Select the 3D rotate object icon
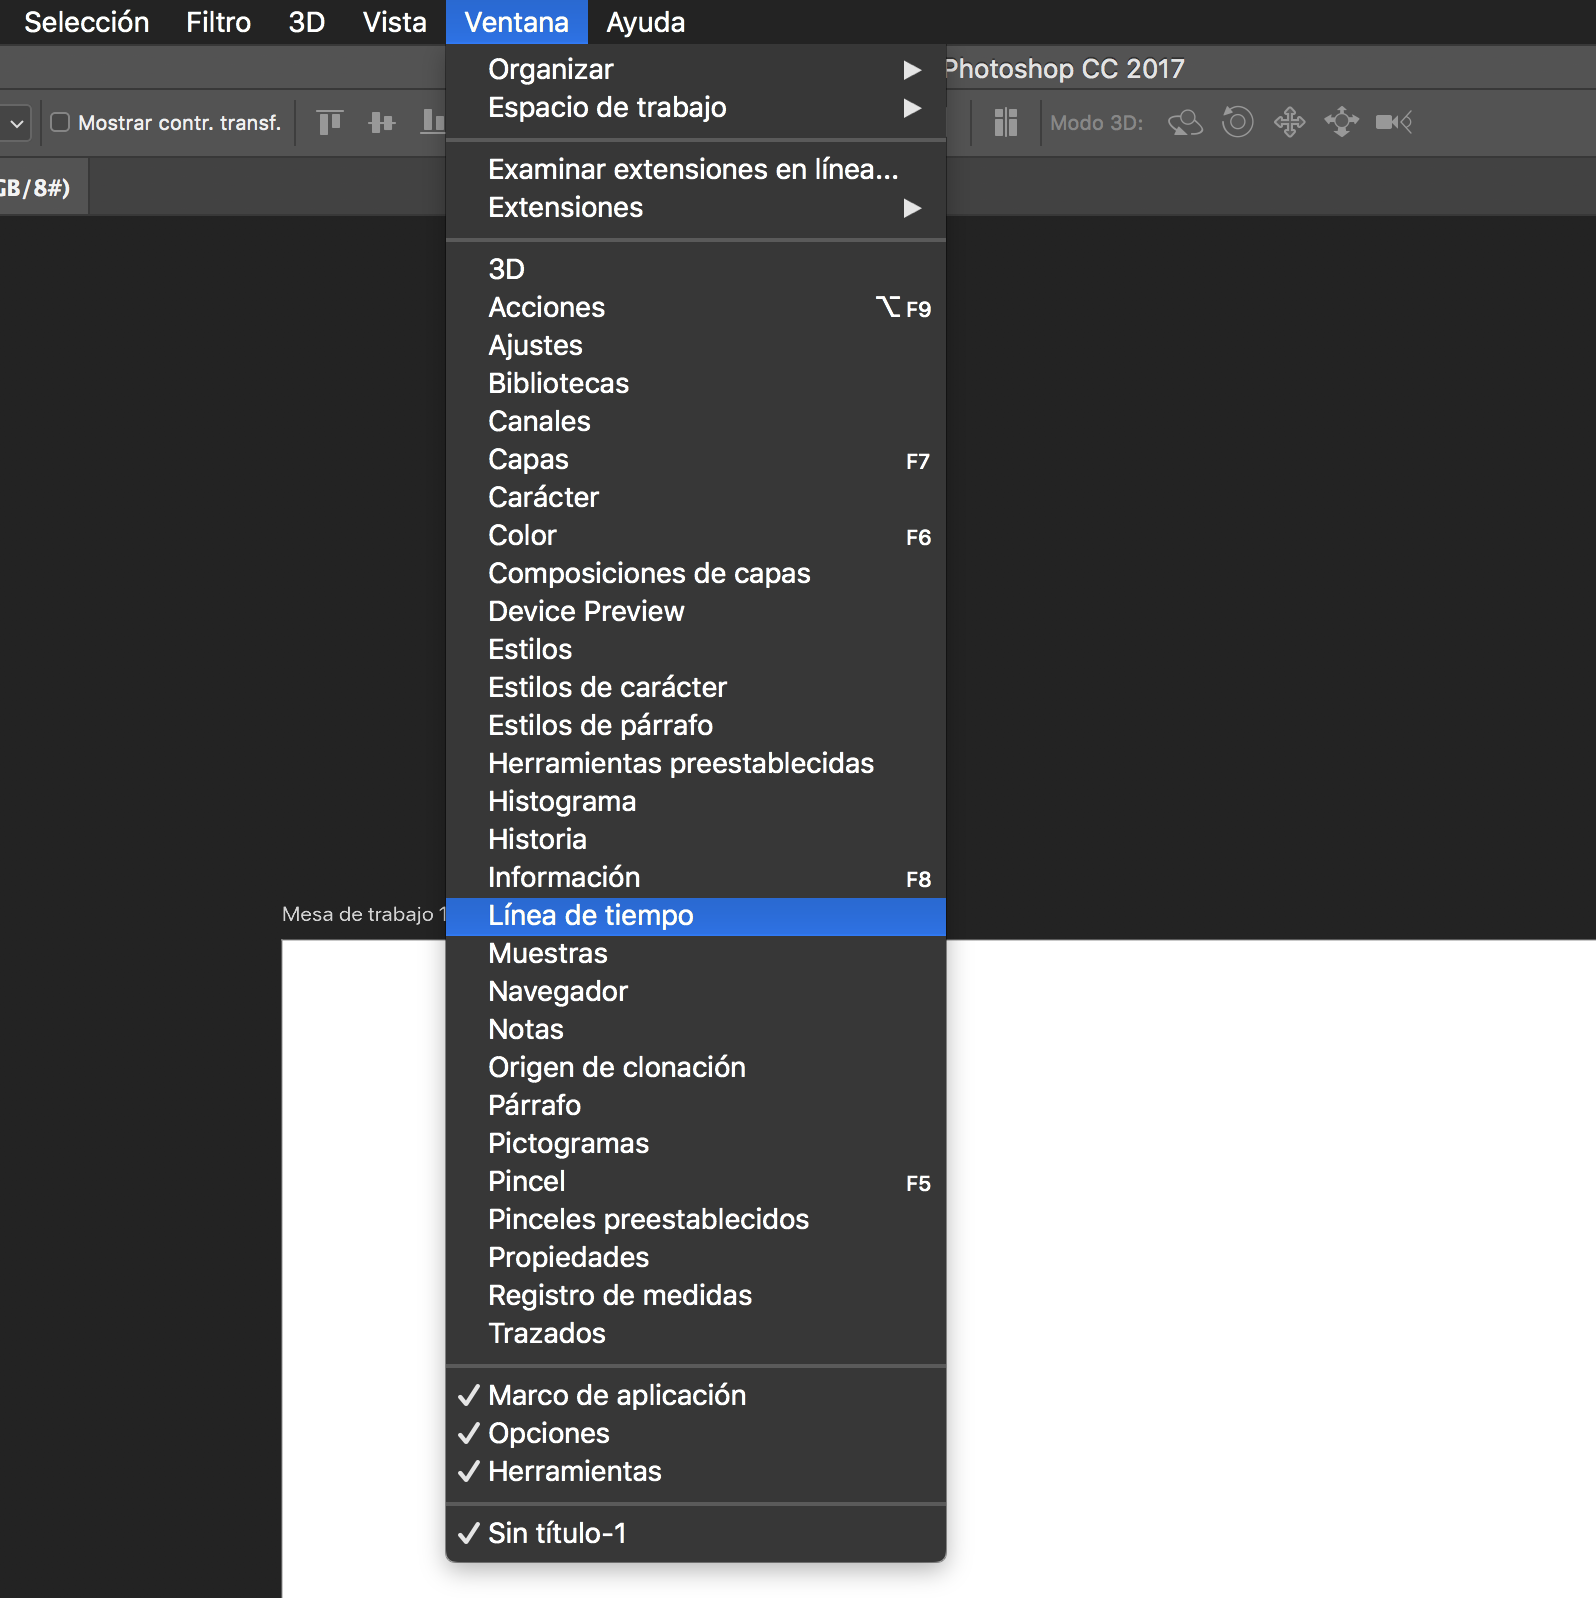 [1185, 122]
